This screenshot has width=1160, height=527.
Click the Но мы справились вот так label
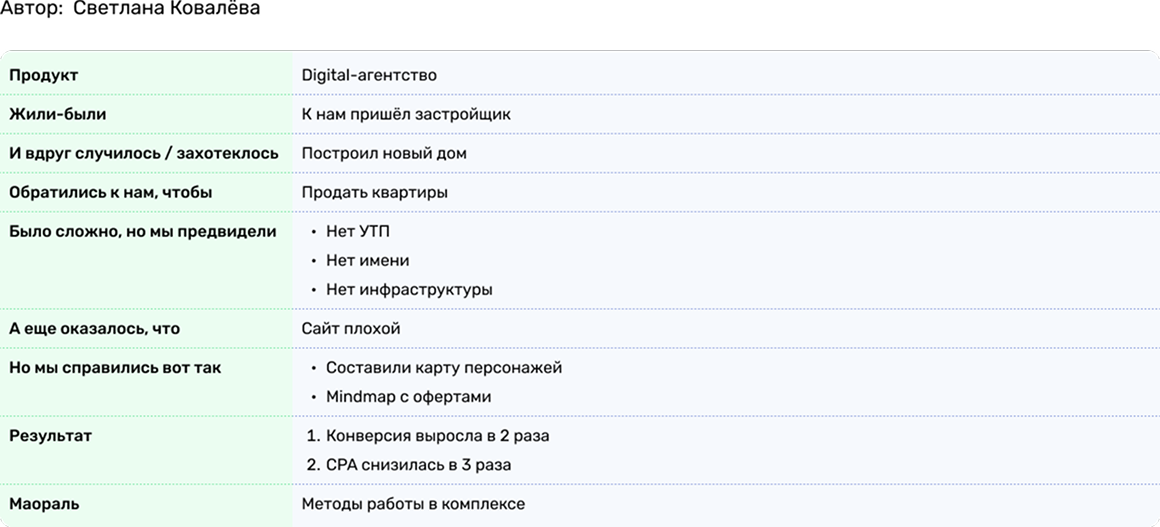(x=115, y=367)
